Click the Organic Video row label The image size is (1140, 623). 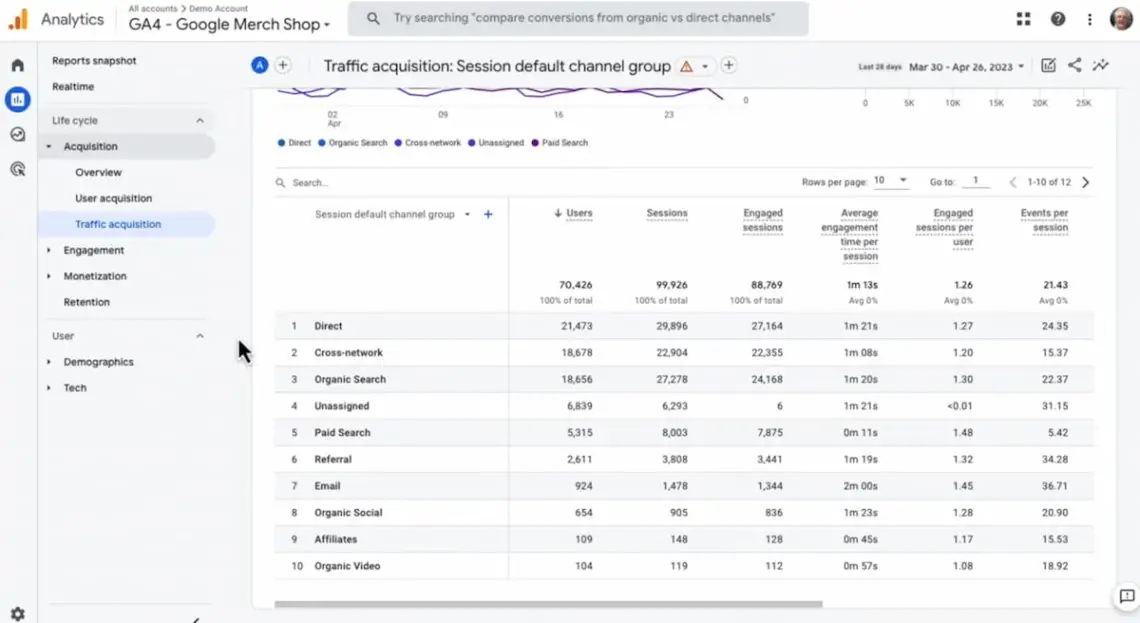point(347,566)
